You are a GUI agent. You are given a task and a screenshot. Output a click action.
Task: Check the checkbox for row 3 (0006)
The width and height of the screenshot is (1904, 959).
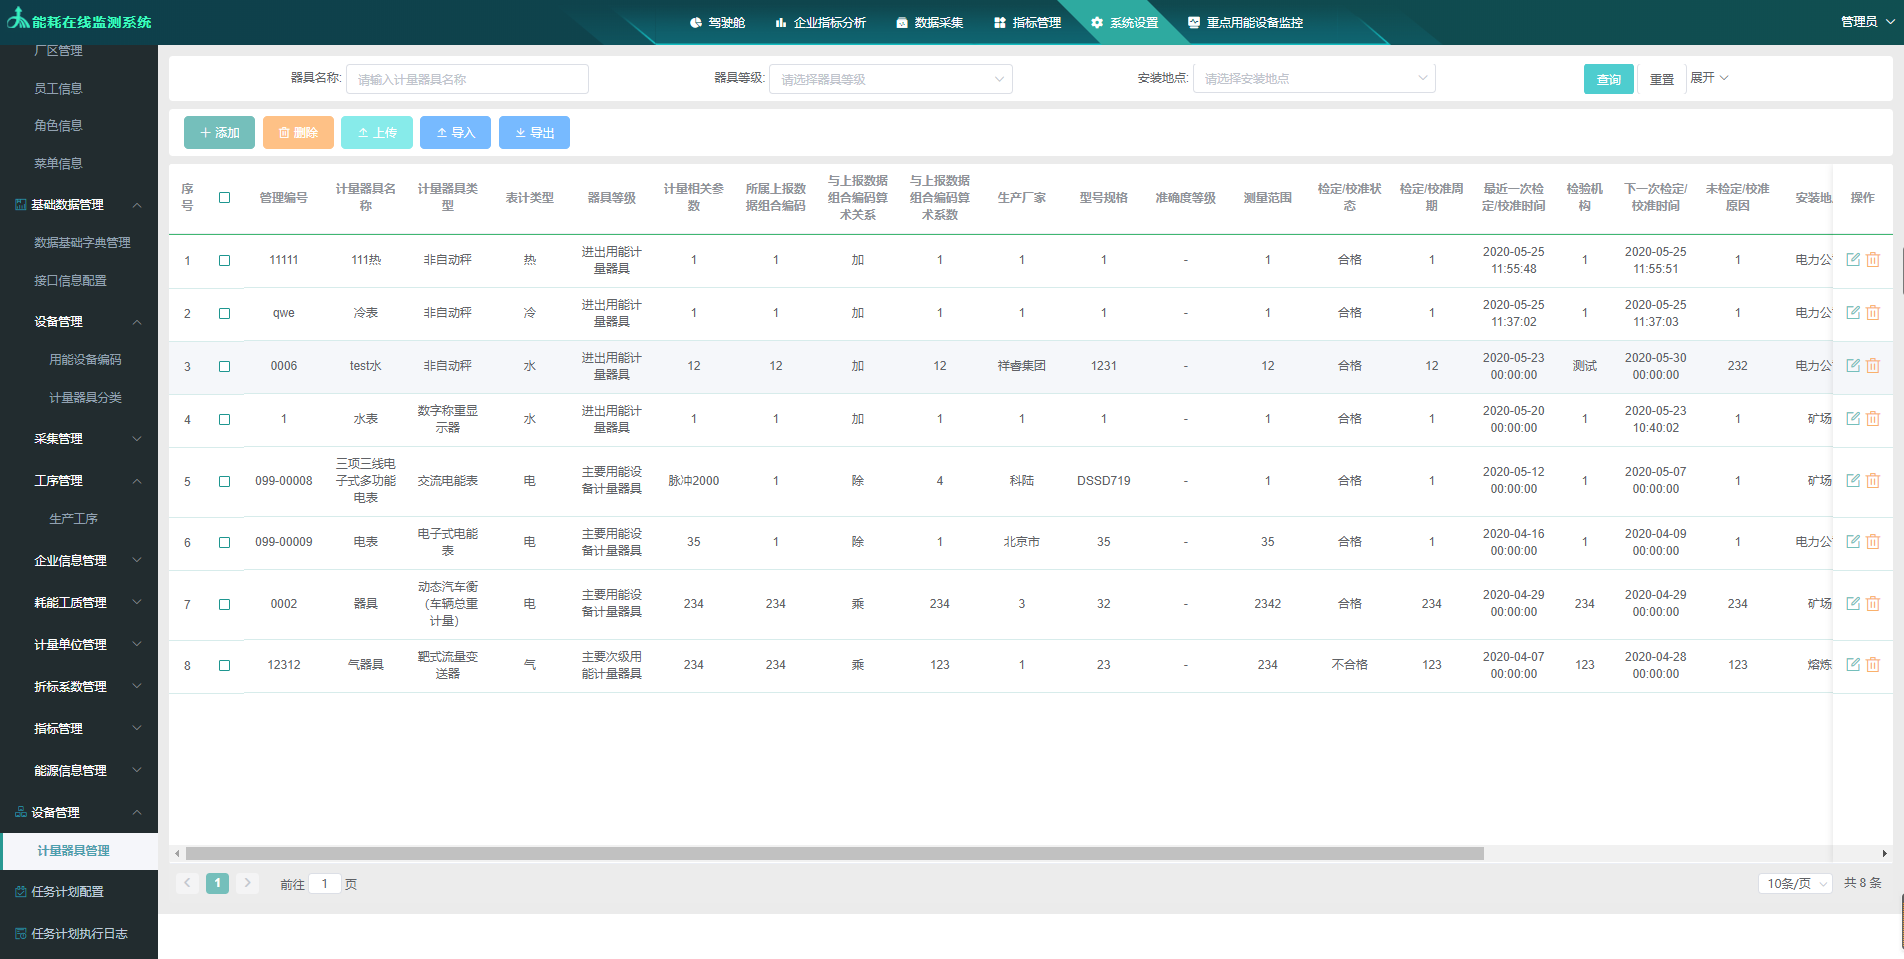point(224,367)
